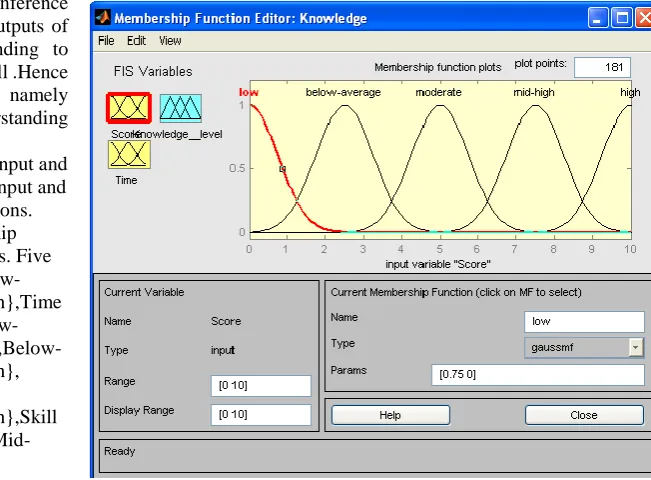Click the Close button
Screen dimensions: 651x480
tap(584, 415)
